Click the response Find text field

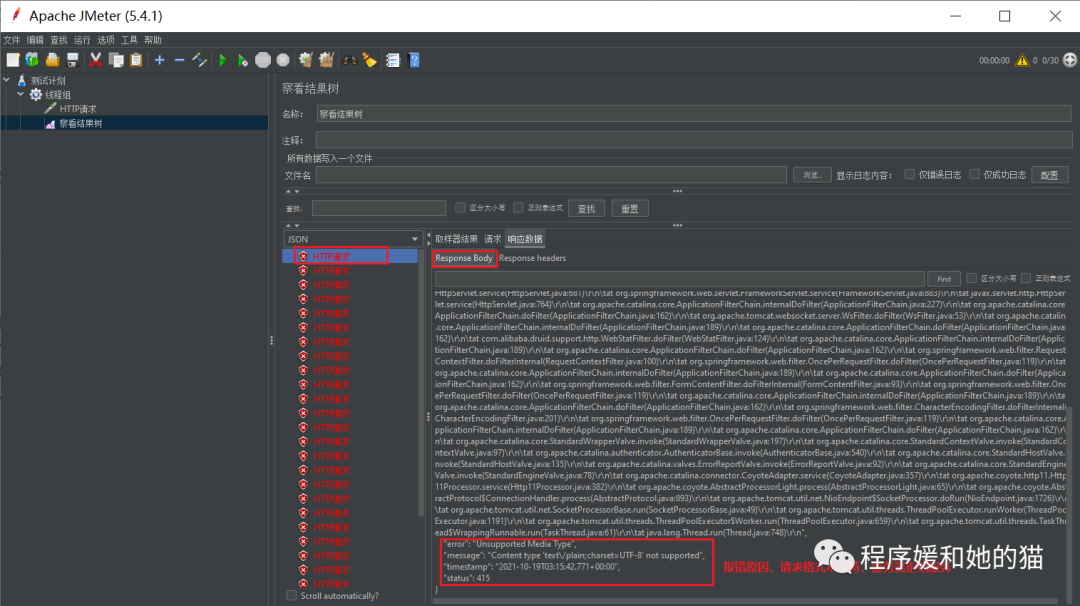[x=680, y=279]
